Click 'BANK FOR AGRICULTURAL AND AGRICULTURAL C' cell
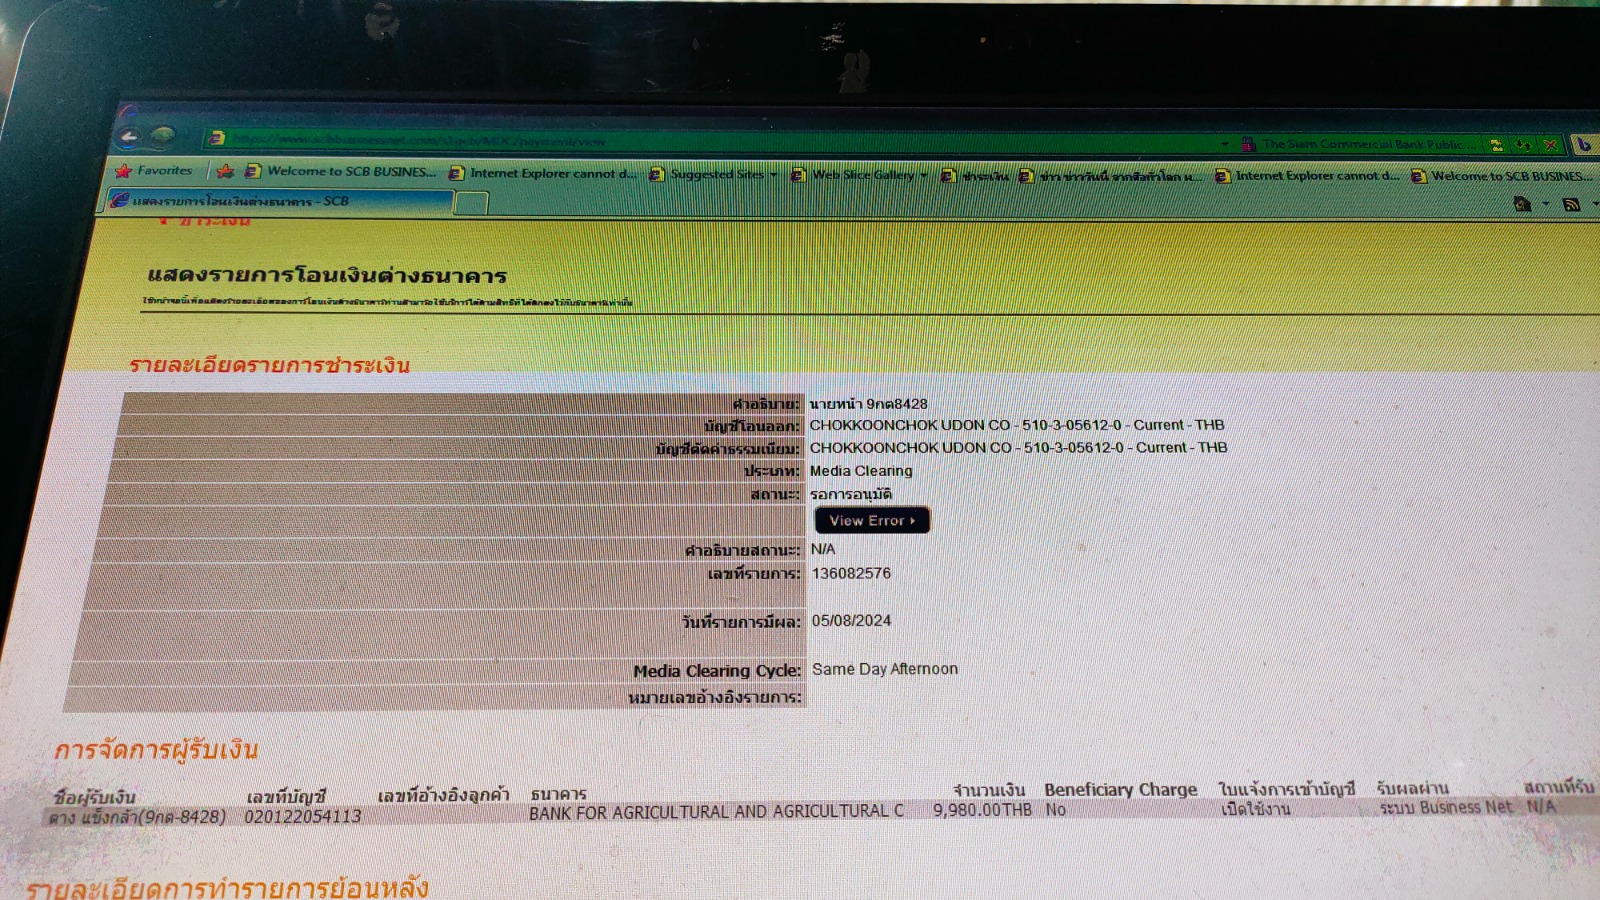This screenshot has width=1600, height=900. point(716,812)
